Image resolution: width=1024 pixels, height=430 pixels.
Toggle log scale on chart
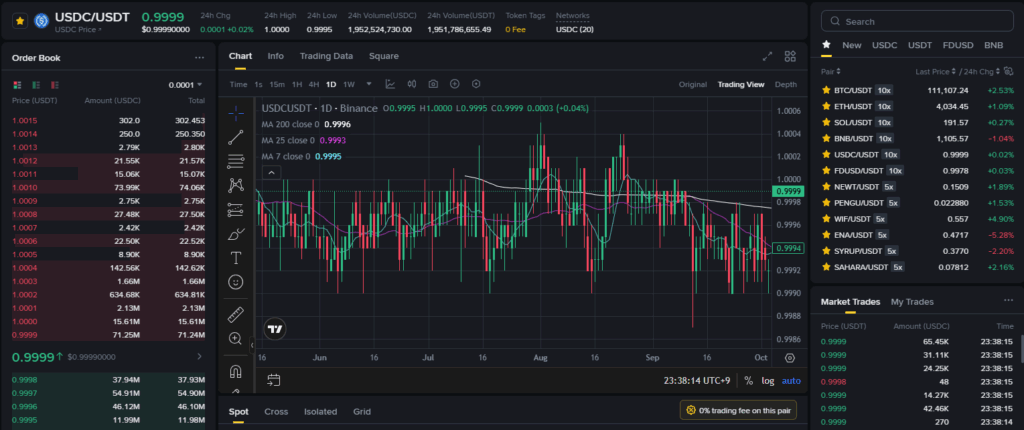click(767, 381)
